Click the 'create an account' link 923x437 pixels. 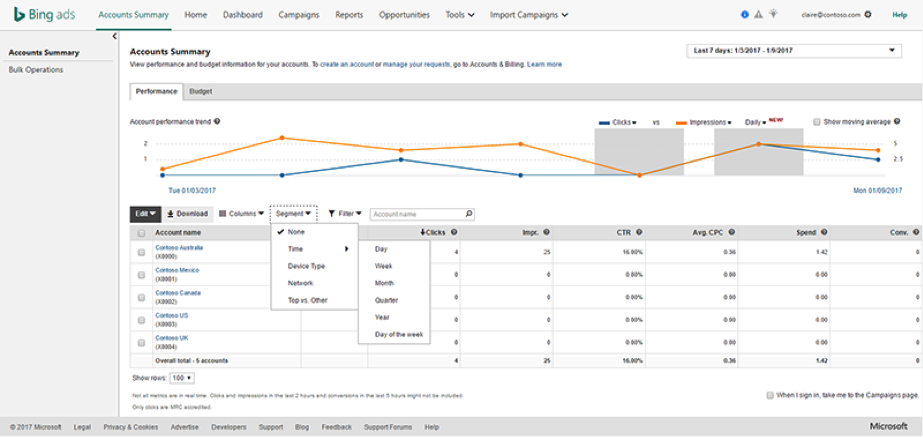tap(347, 64)
